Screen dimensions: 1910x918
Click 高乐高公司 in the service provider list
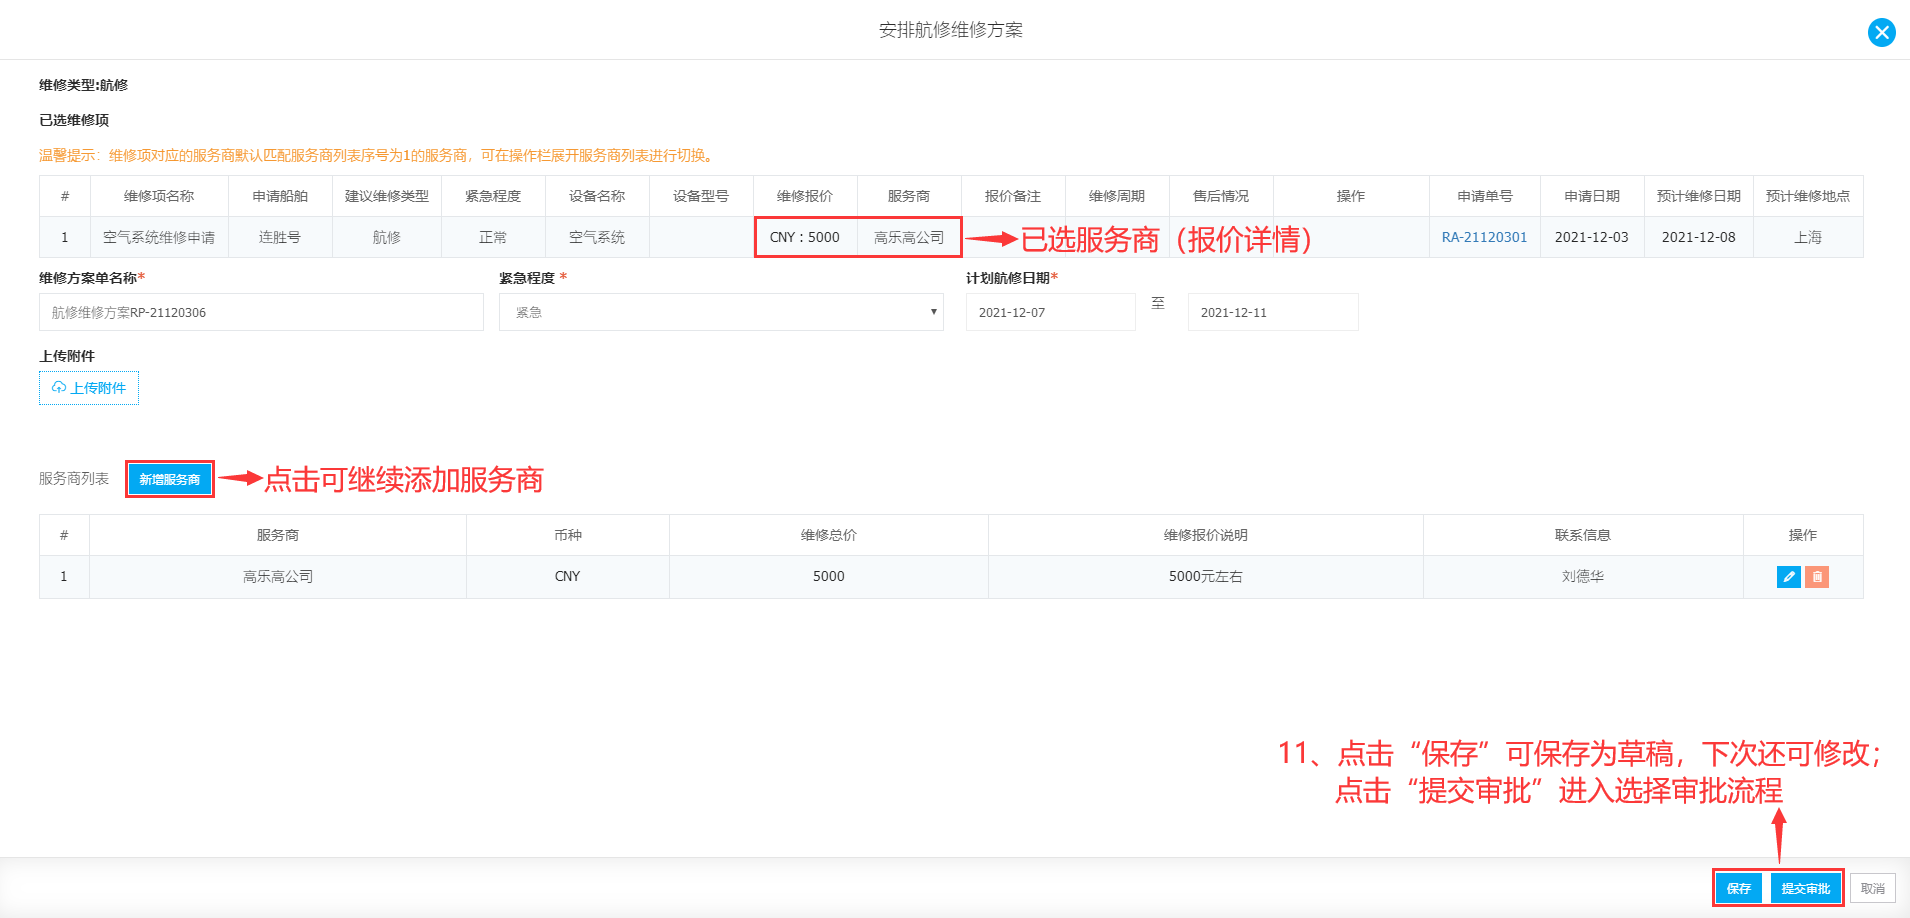pyautogui.click(x=278, y=576)
